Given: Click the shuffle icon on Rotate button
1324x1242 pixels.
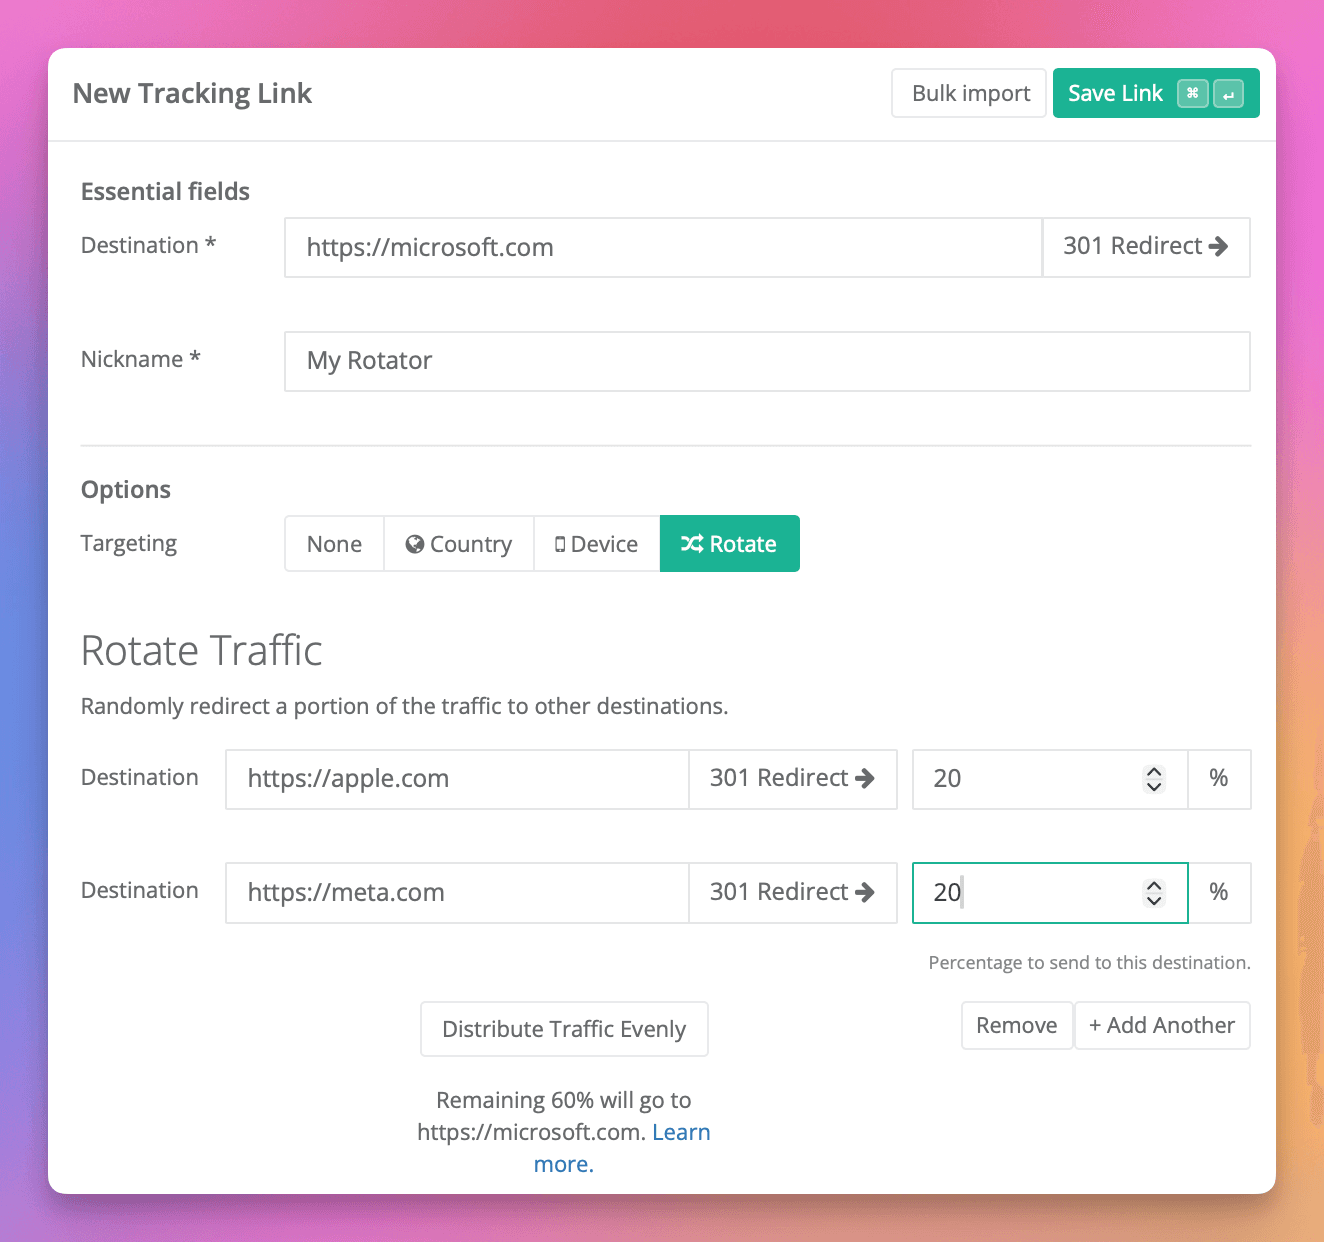Looking at the screenshot, I should 692,544.
